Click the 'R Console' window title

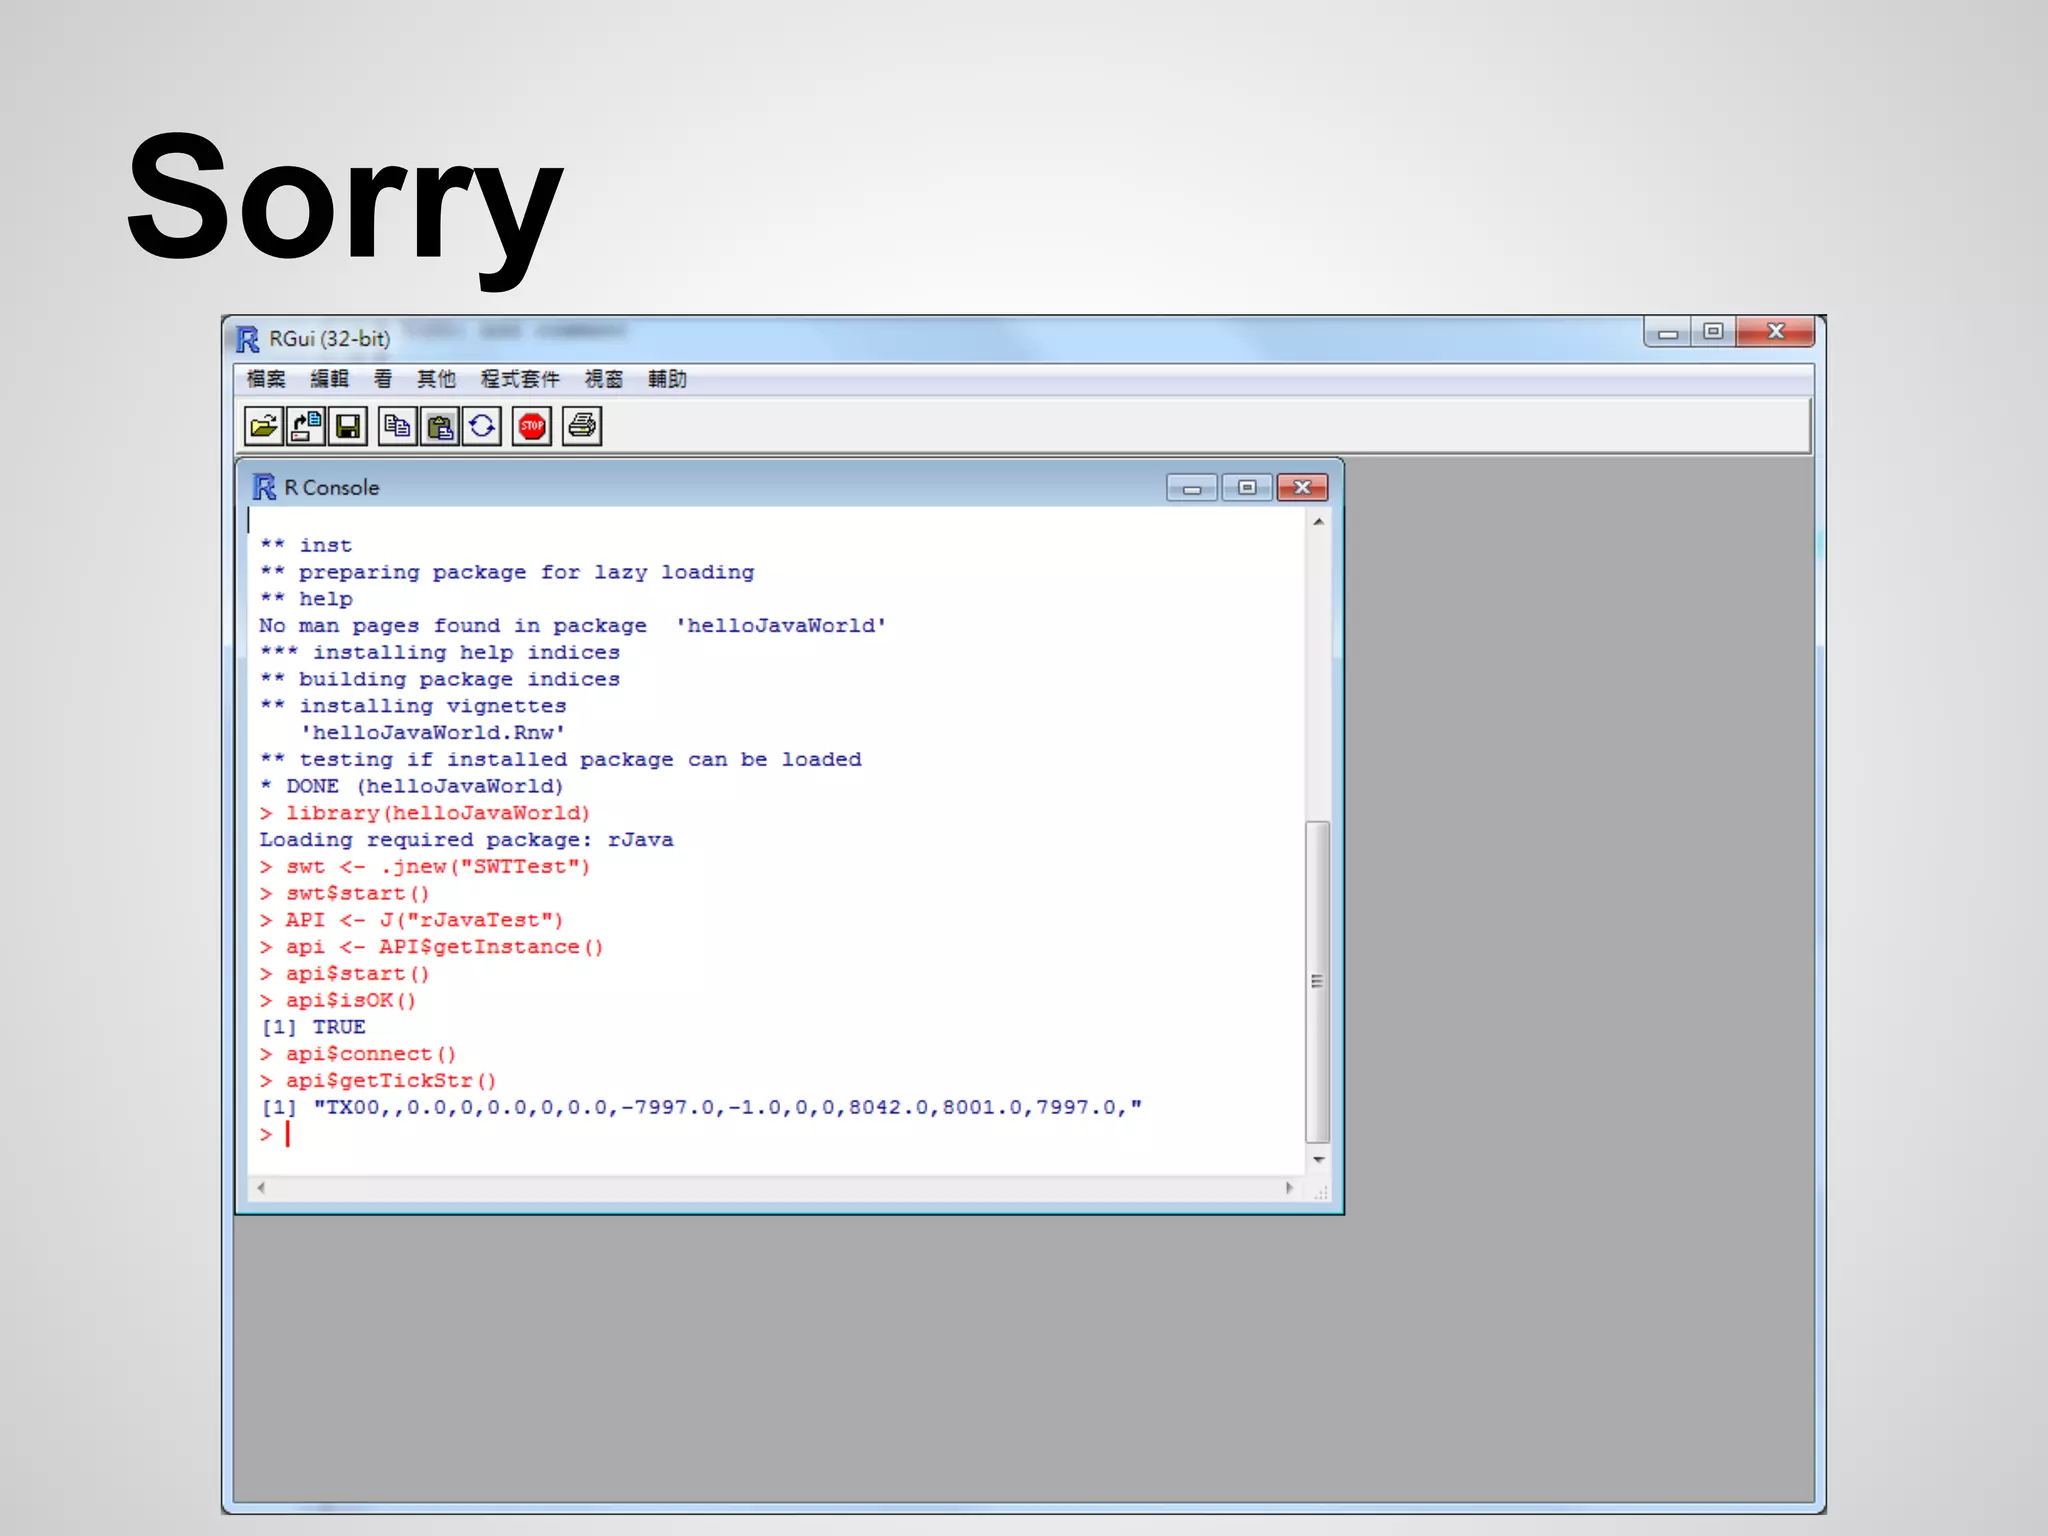coord(331,487)
